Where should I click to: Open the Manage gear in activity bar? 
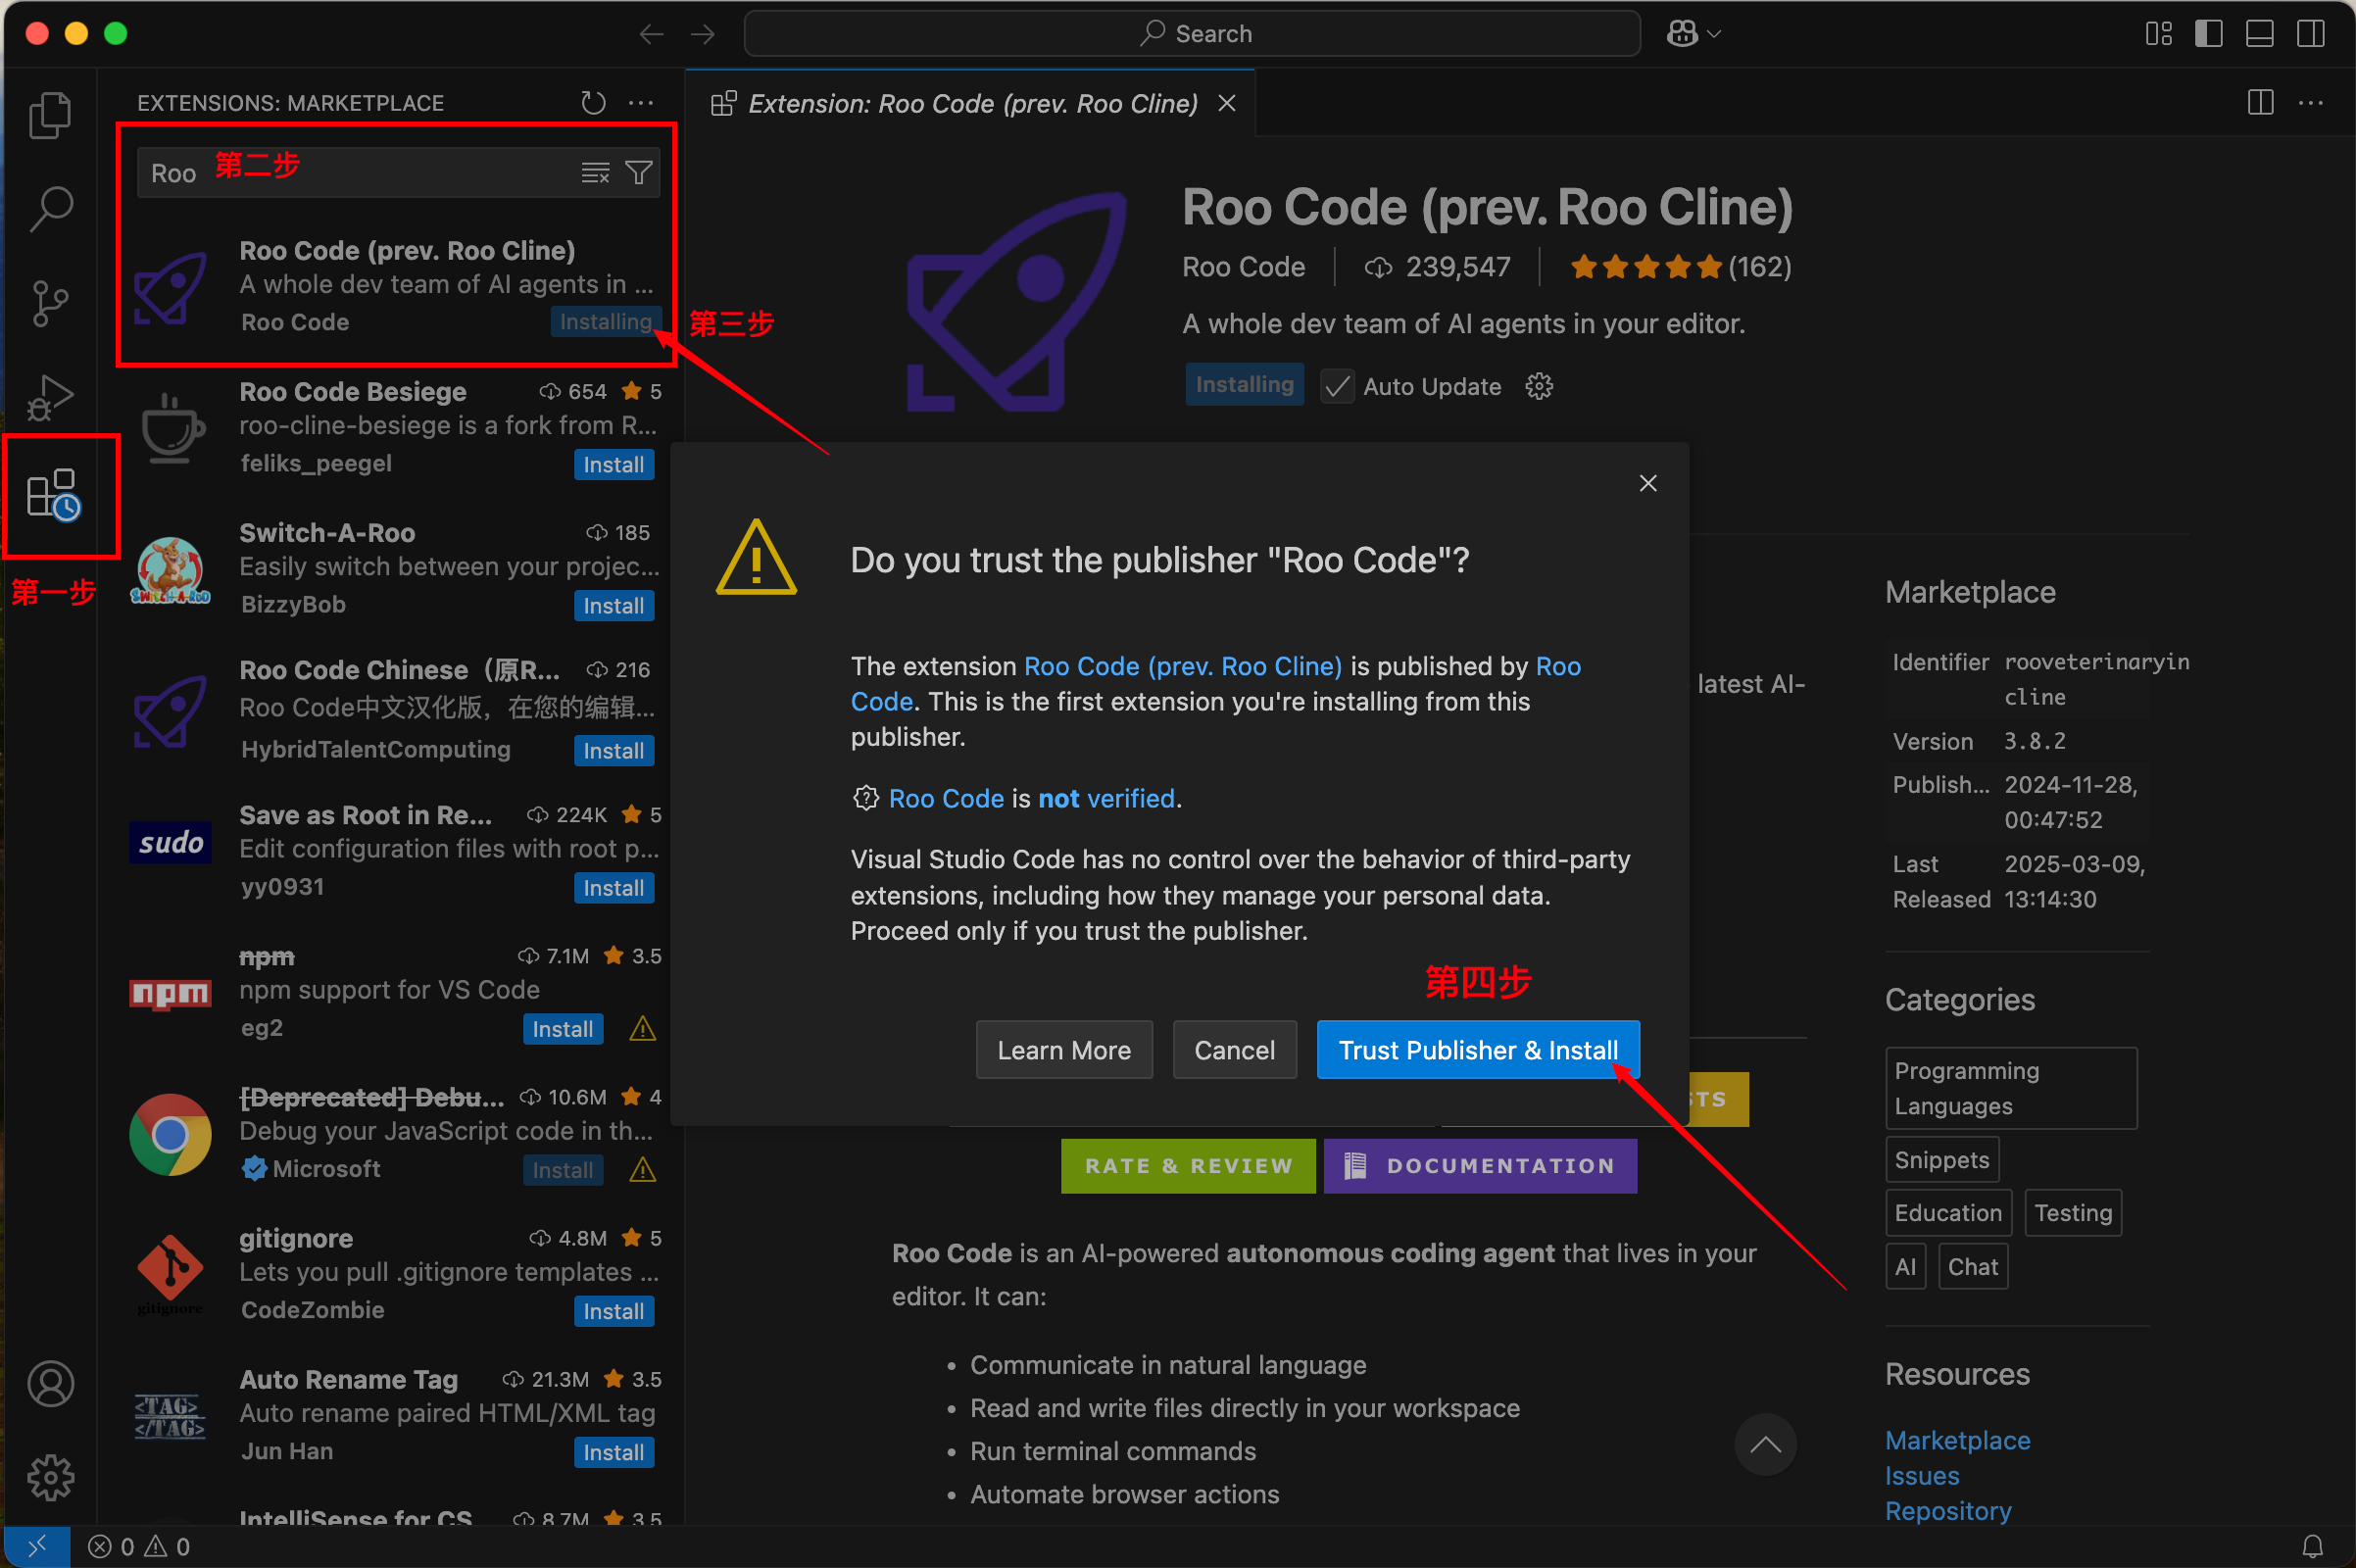pyautogui.click(x=50, y=1478)
